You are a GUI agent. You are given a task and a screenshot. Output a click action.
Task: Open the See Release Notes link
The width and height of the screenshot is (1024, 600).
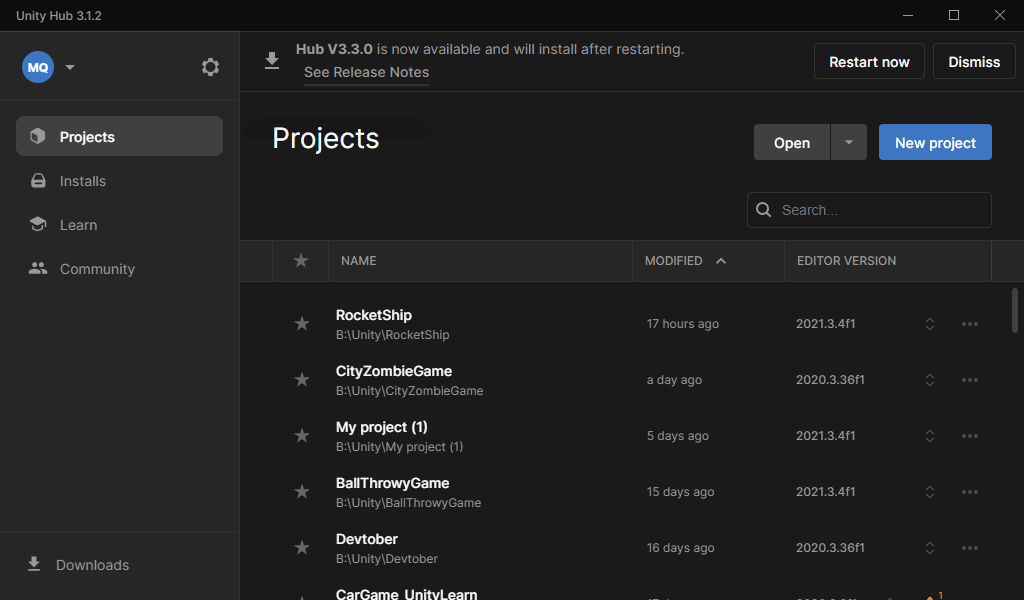(x=366, y=72)
